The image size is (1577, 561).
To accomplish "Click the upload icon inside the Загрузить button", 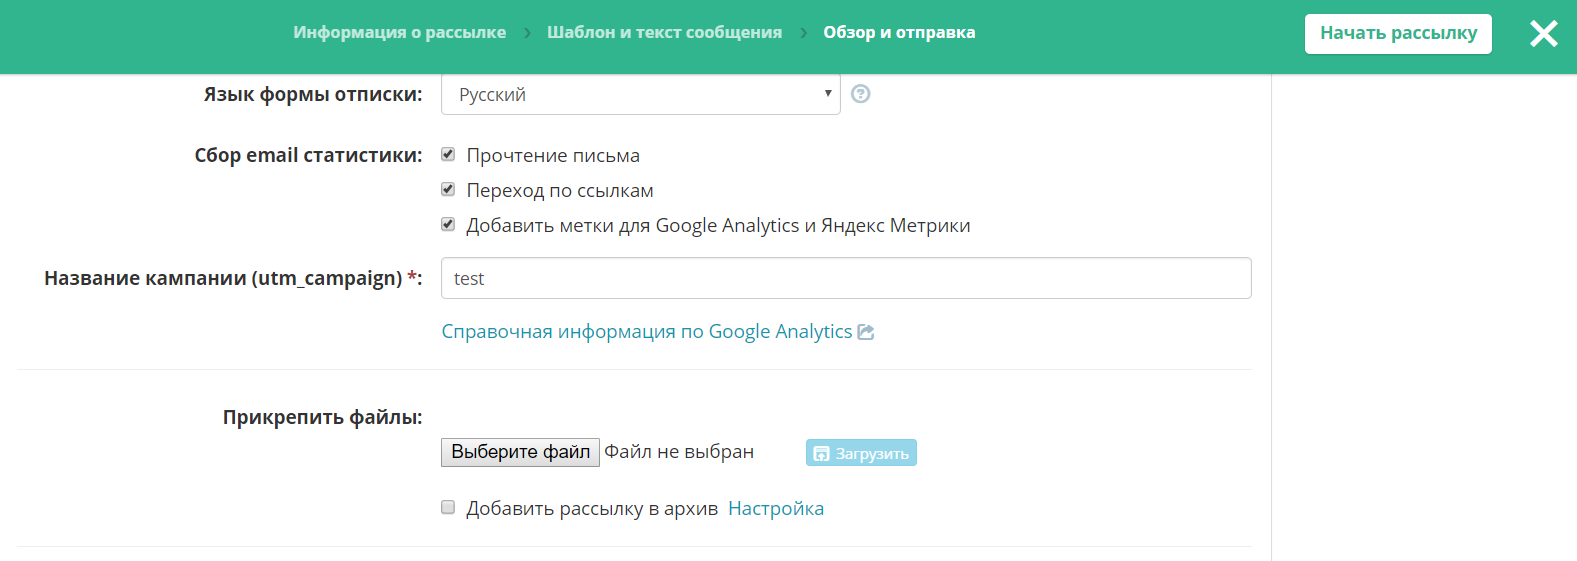I will [x=821, y=454].
